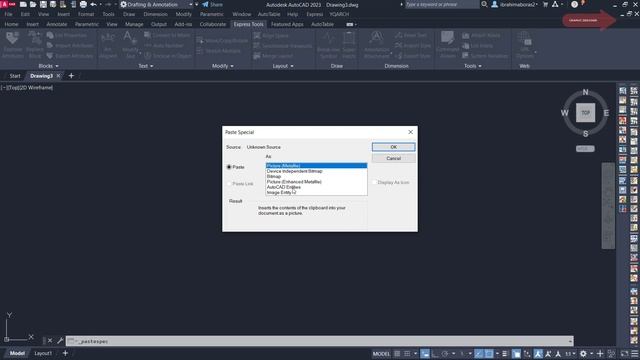Click the TOP face of the ViewCube

(585, 113)
